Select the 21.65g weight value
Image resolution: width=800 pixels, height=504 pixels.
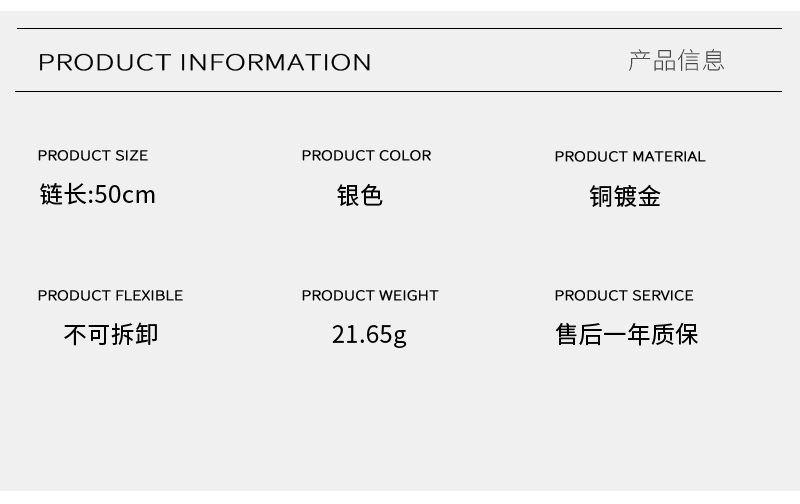pos(369,334)
